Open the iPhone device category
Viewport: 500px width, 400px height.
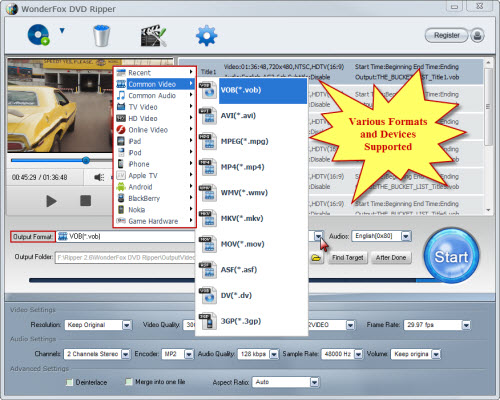click(x=155, y=164)
